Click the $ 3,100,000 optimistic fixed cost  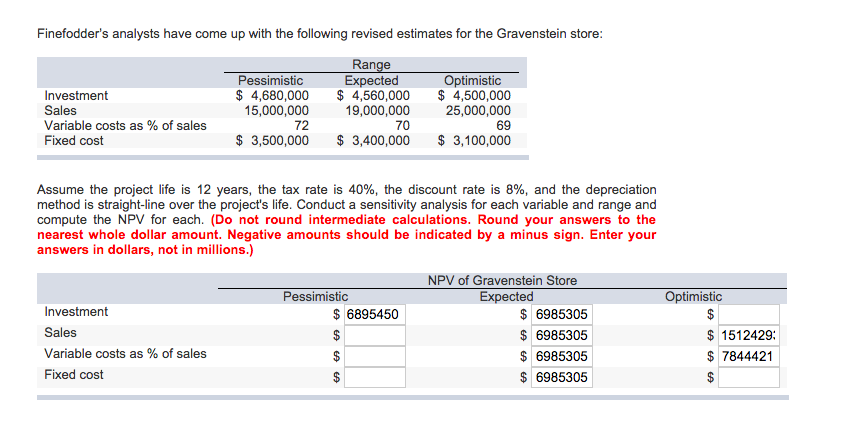point(474,141)
